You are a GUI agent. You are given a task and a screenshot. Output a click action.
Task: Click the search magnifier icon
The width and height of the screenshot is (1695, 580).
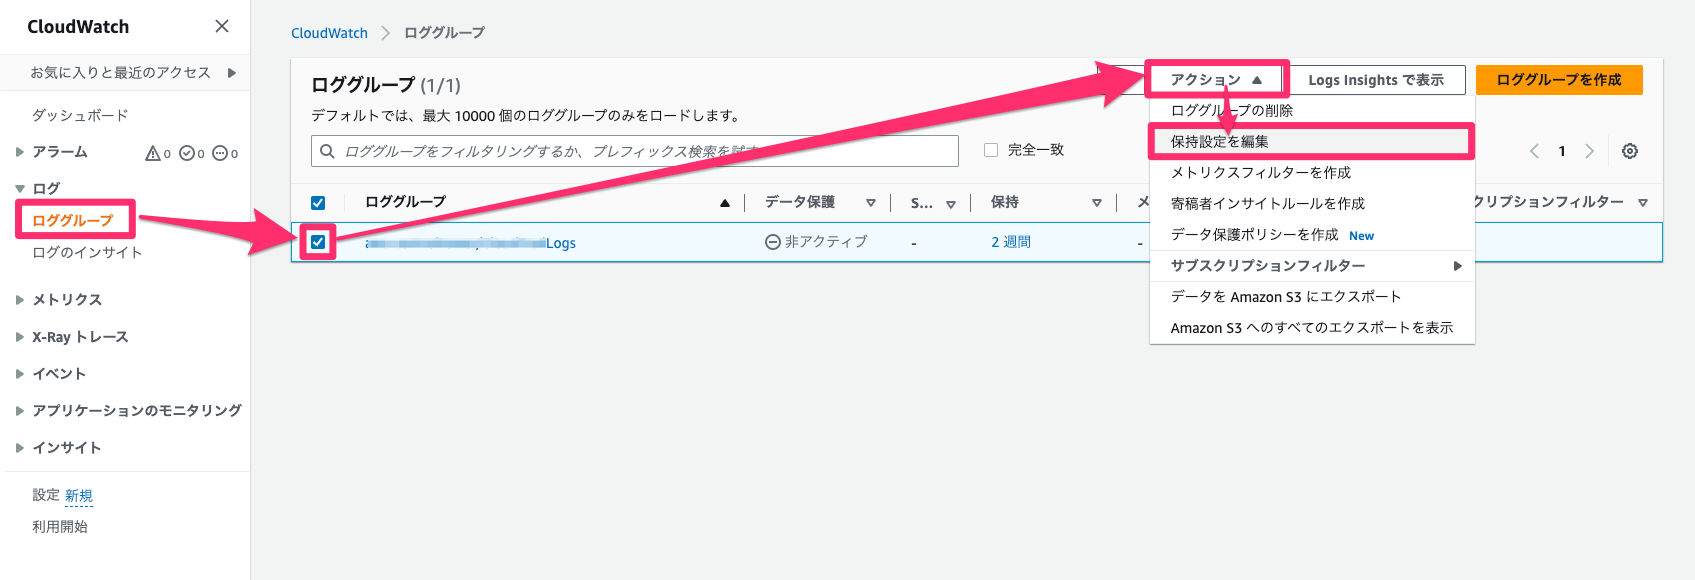(327, 151)
